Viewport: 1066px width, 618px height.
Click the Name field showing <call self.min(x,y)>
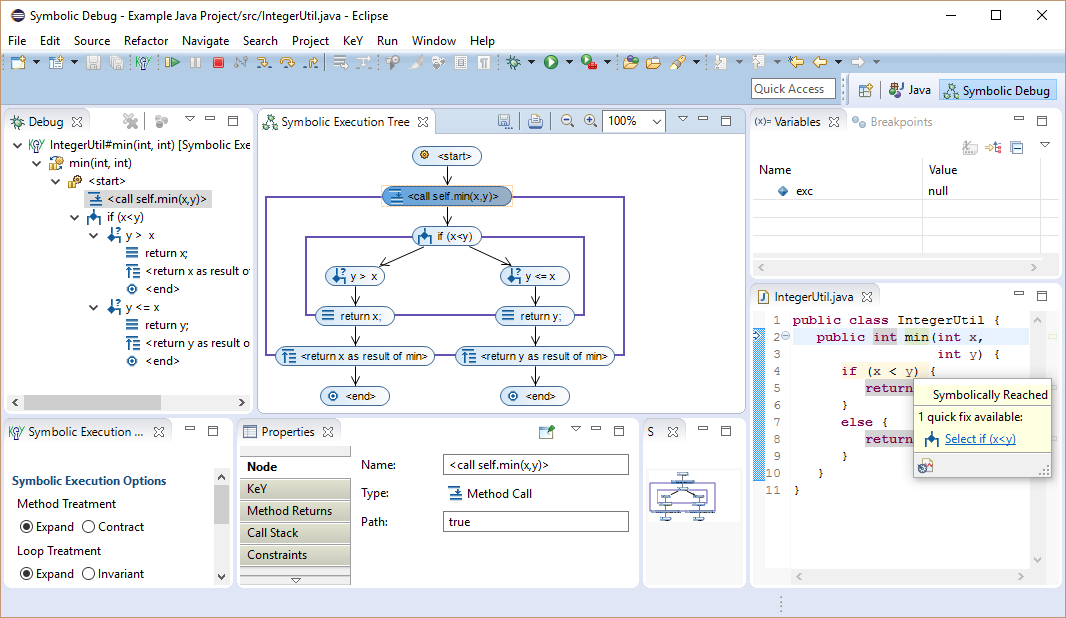pos(536,465)
